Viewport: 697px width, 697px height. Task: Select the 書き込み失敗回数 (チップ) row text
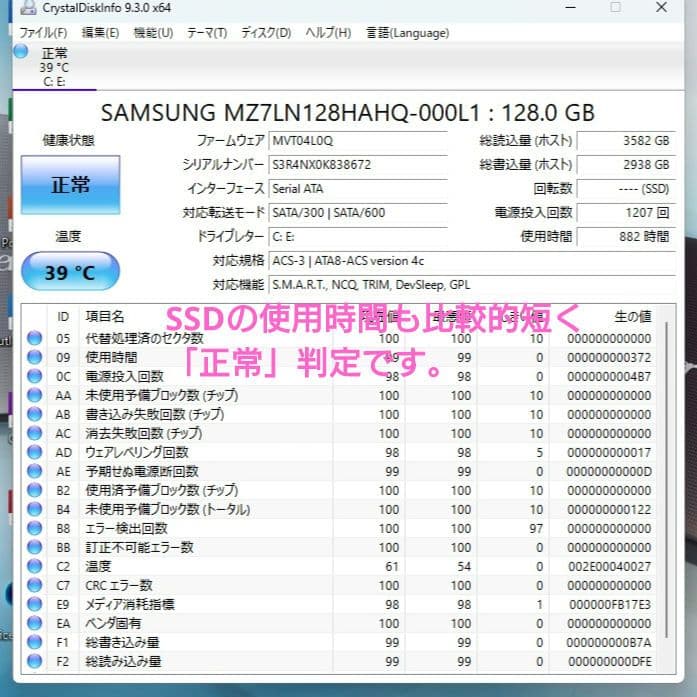pyautogui.click(x=155, y=414)
